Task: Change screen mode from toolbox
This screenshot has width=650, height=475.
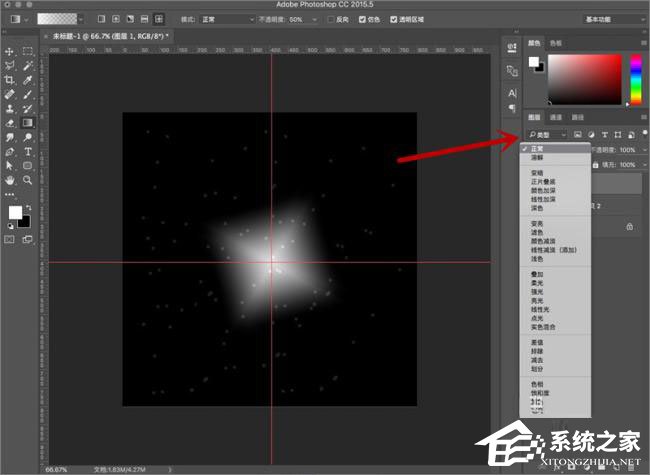Action: (x=27, y=239)
